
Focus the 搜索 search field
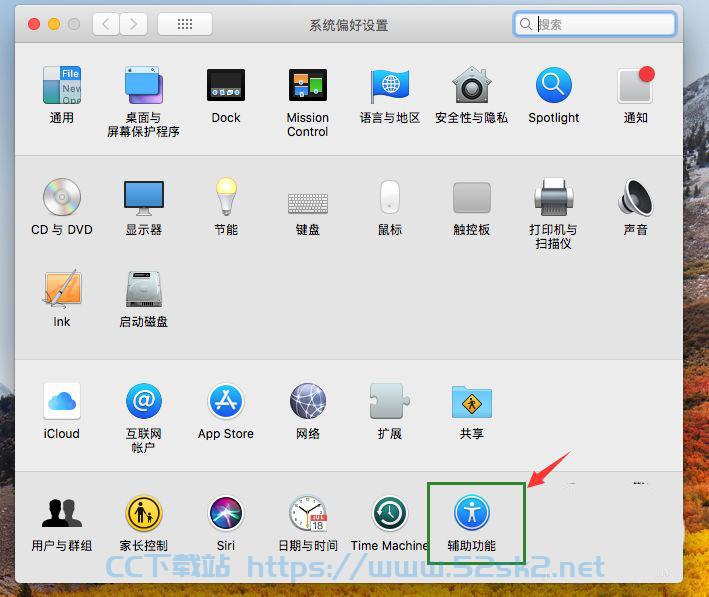click(x=595, y=24)
